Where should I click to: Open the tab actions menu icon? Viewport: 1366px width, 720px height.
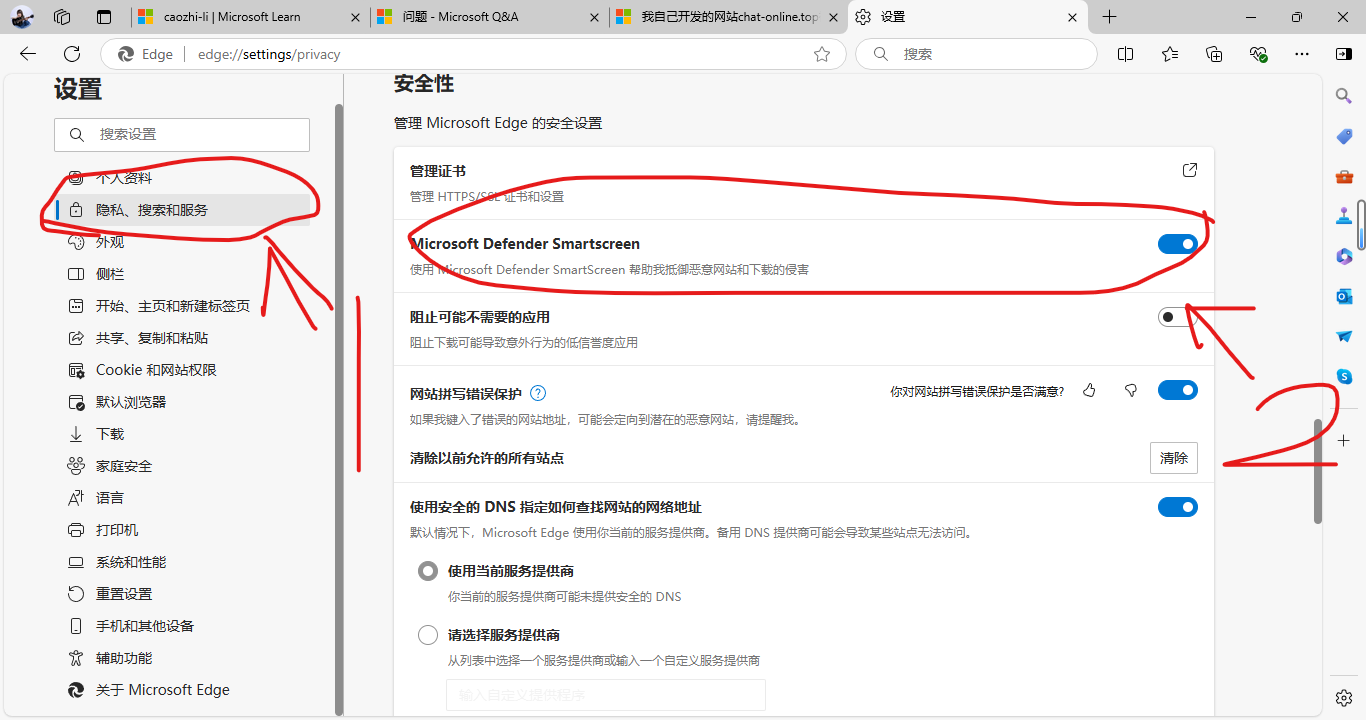point(104,17)
